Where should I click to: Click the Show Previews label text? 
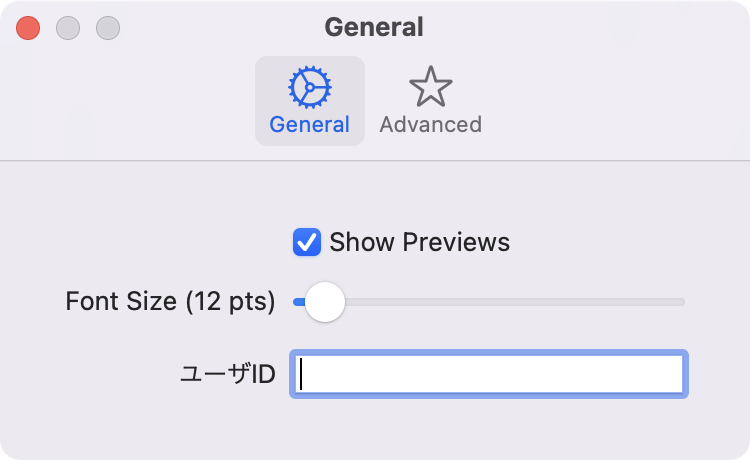[x=419, y=242]
